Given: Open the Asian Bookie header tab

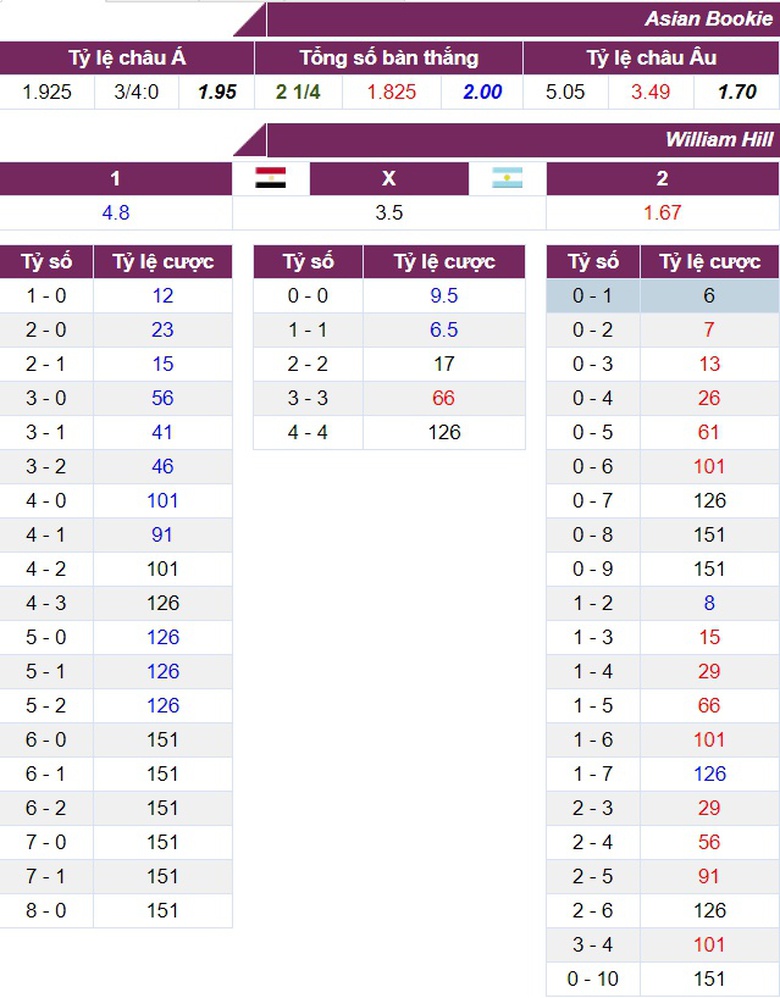Looking at the screenshot, I should pos(708,19).
